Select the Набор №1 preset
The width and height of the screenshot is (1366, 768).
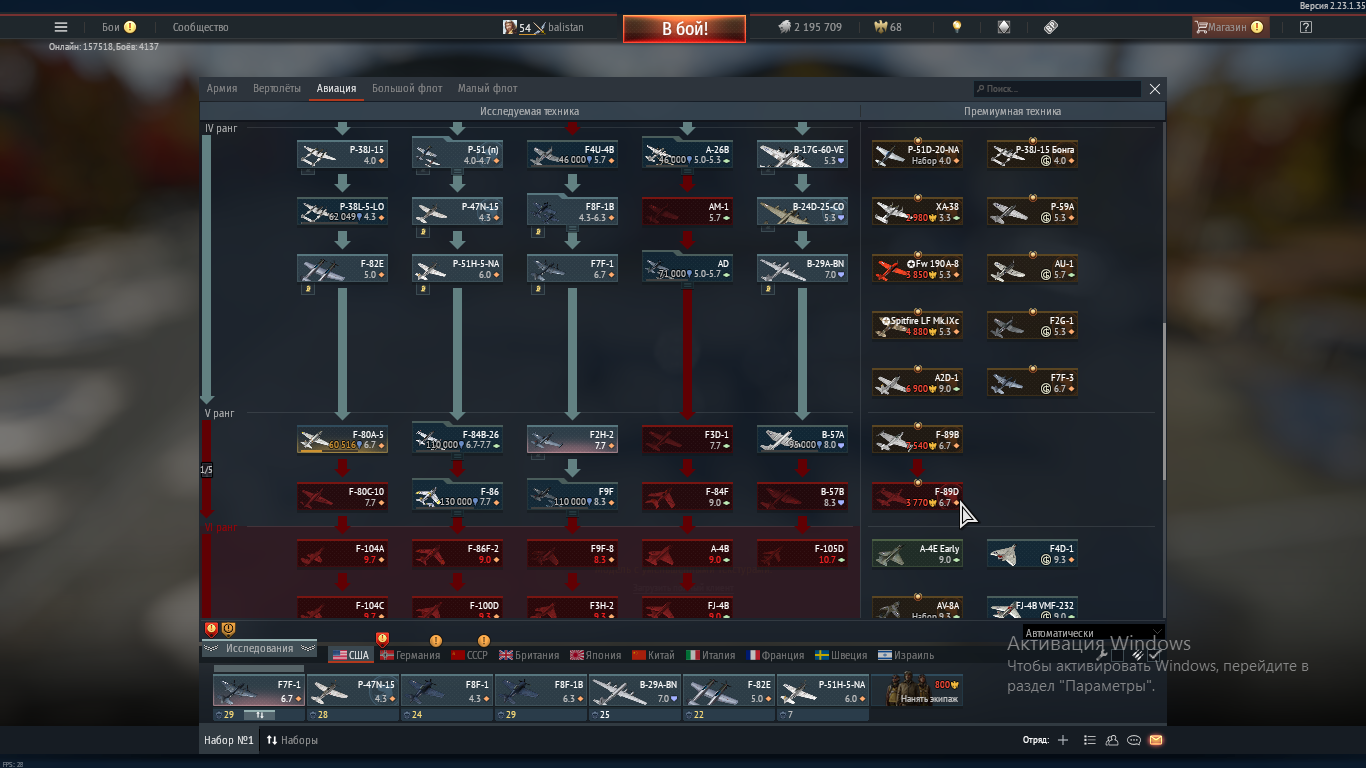pos(229,740)
